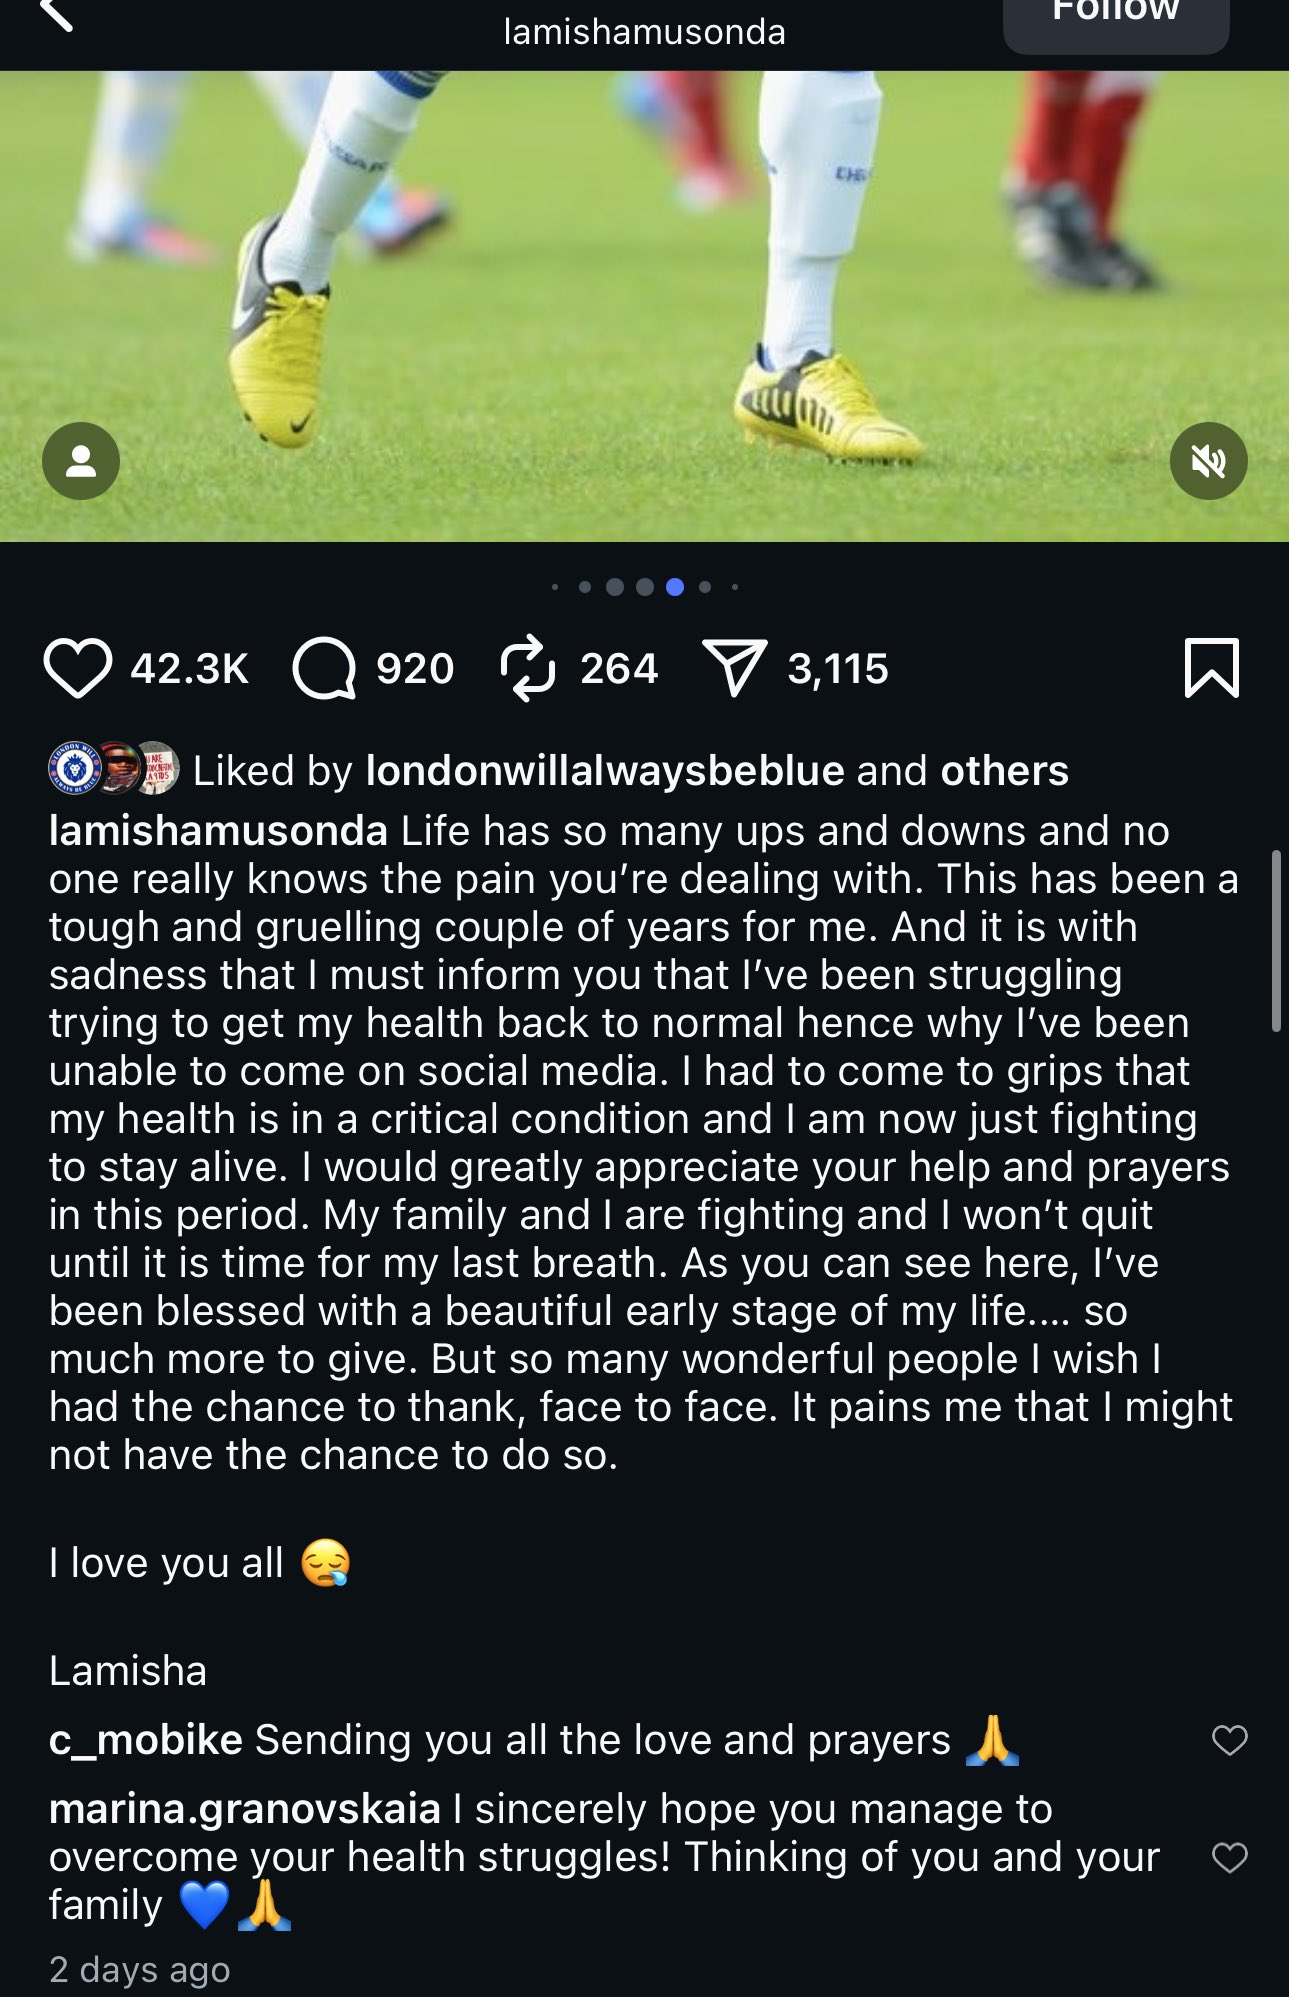
Task: Like c_mobike's comment
Action: pos(1229,1741)
